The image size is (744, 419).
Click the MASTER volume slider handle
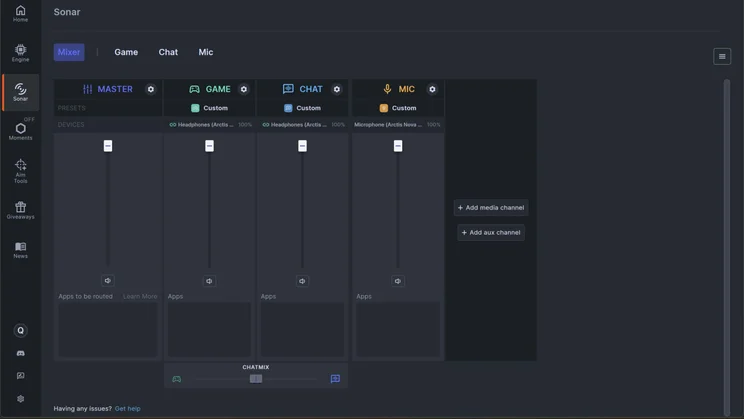point(108,146)
